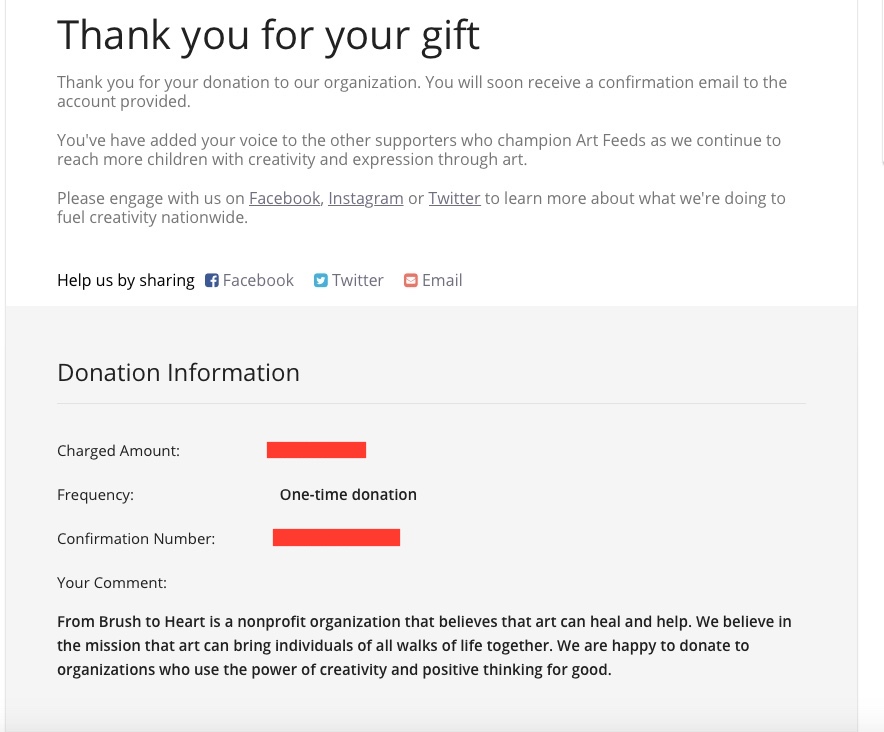The image size is (884, 732).
Task: Click the 'Help us by sharing' label
Action: click(x=126, y=281)
